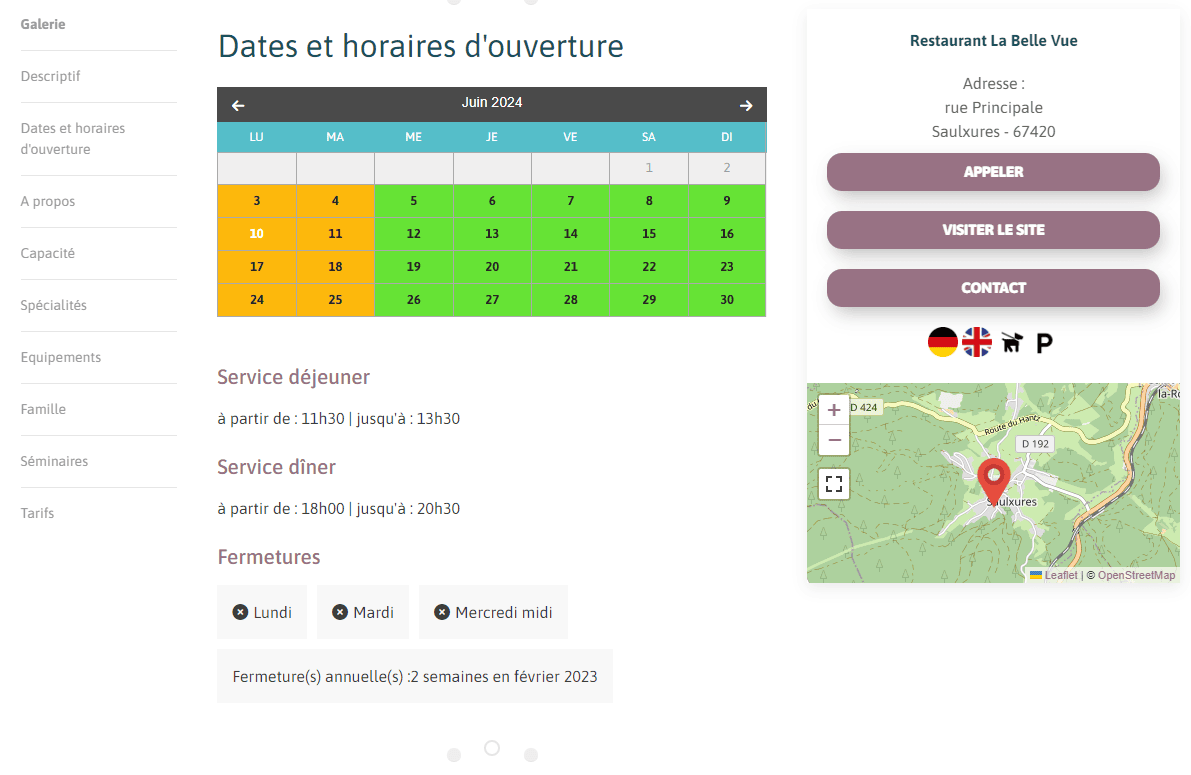Image resolution: width=1191 pixels, height=775 pixels.
Task: Jump to the Spécialités section
Action: [53, 305]
